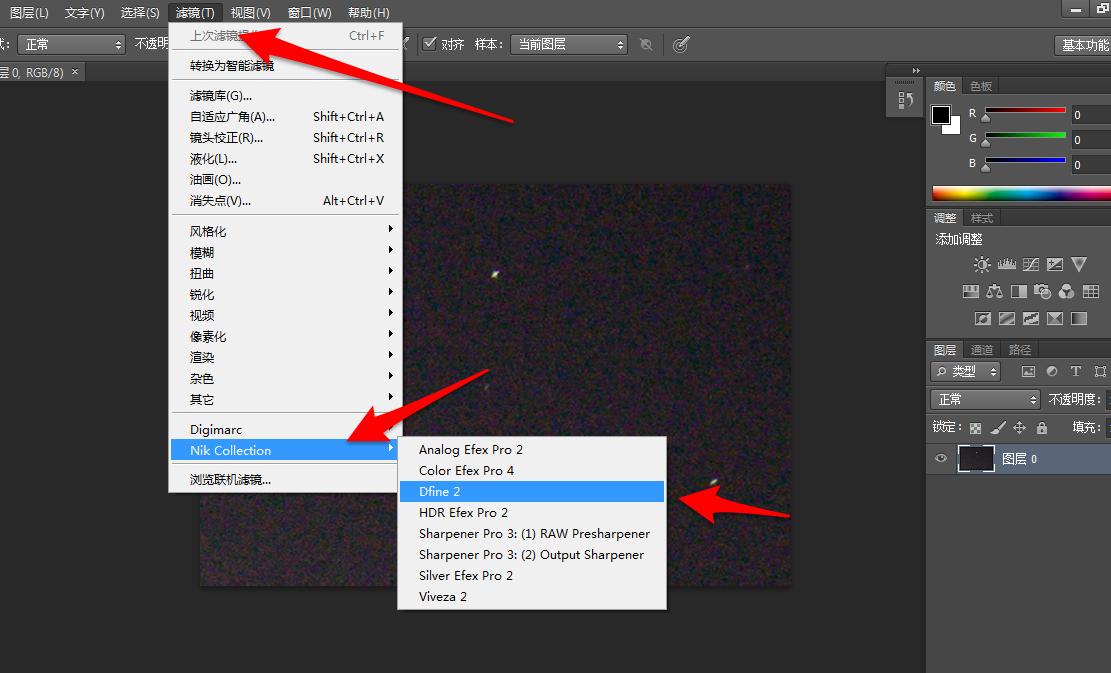Switch to the 路径 tab
The width and height of the screenshot is (1111, 673).
coord(1020,350)
